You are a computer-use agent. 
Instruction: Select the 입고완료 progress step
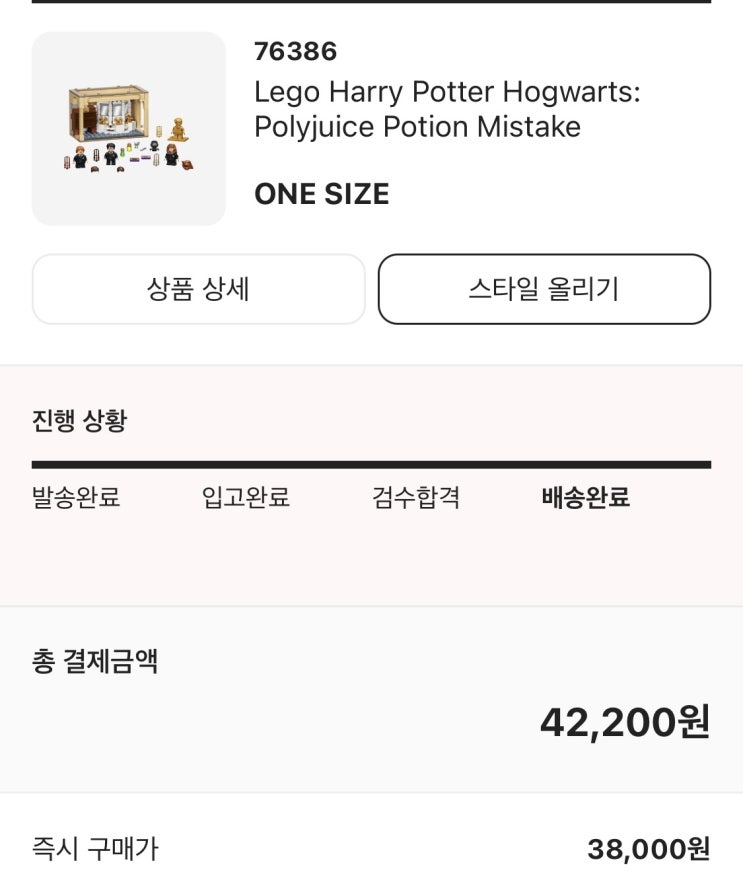tap(245, 498)
